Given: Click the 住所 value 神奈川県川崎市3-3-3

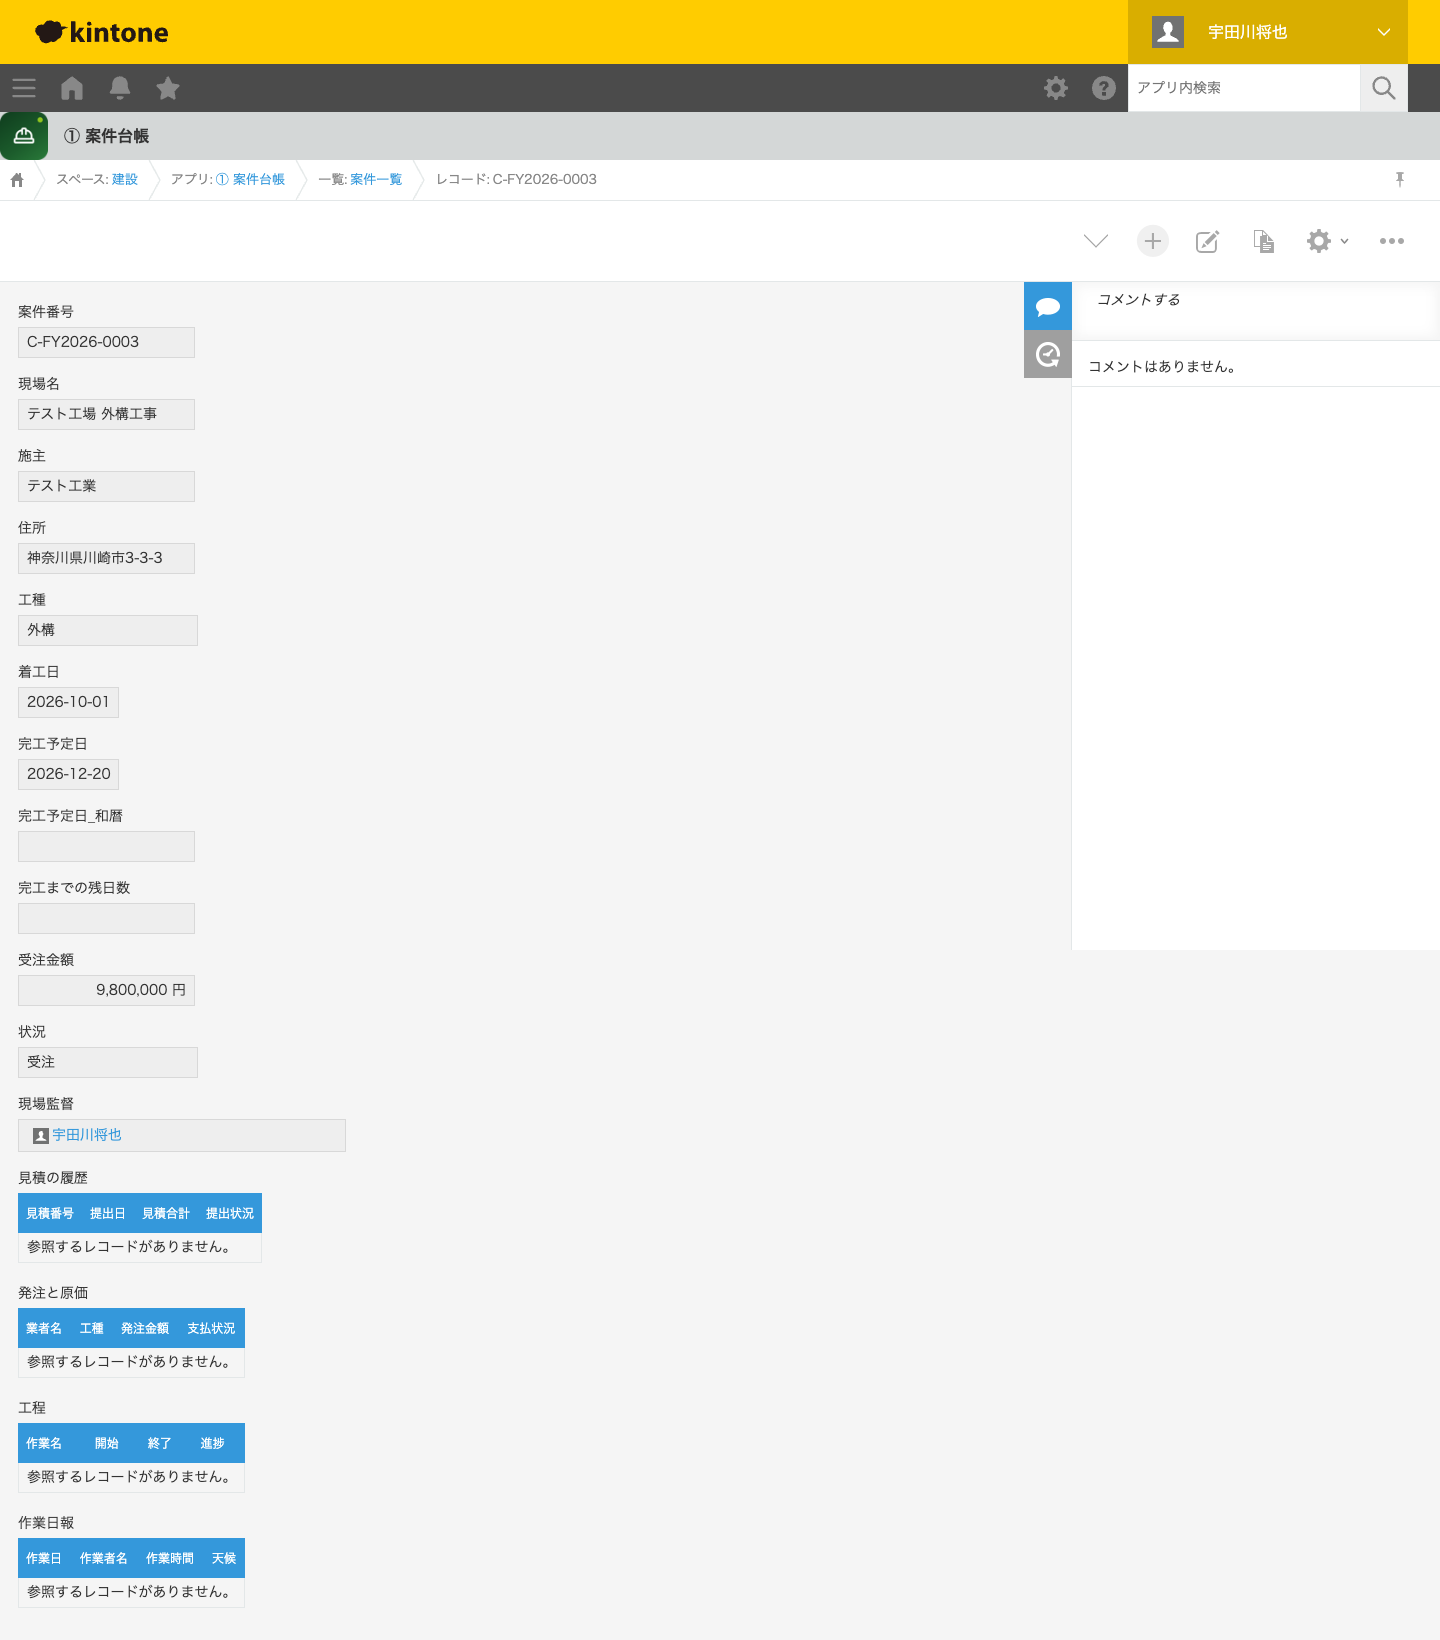Looking at the screenshot, I should pos(106,558).
